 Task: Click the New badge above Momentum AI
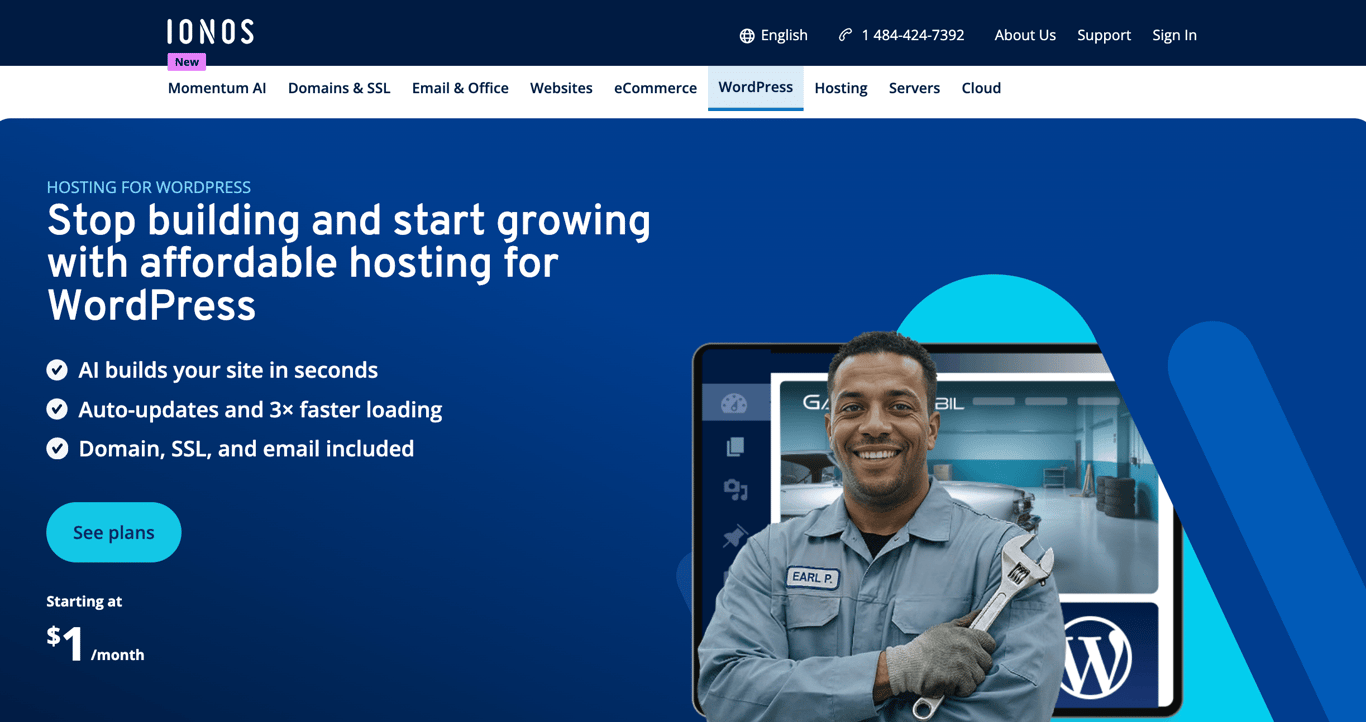[187, 62]
